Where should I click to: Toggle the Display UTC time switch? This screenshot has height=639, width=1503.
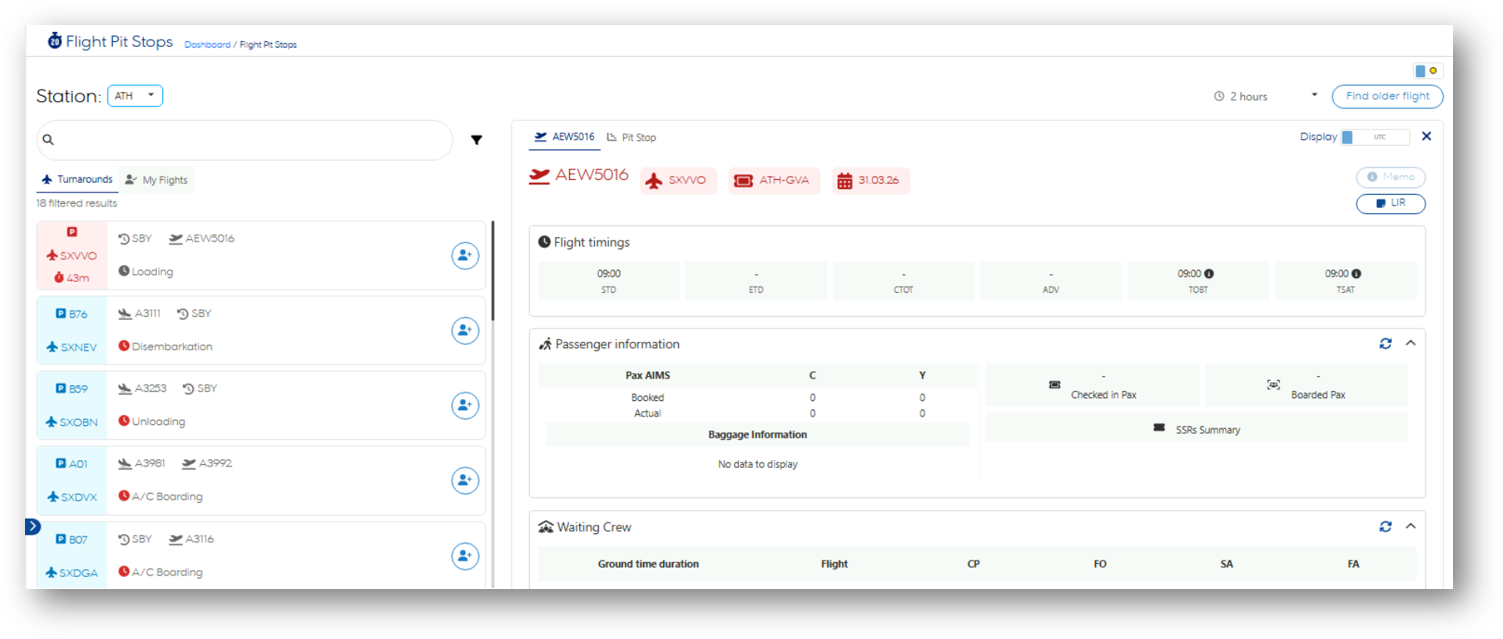pos(1375,137)
